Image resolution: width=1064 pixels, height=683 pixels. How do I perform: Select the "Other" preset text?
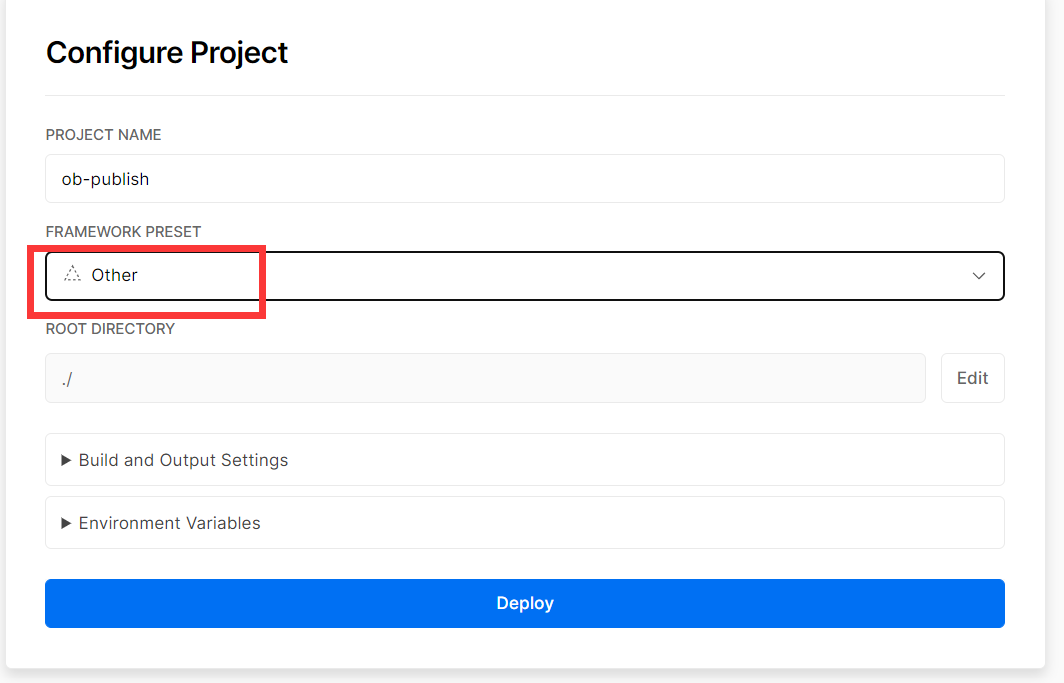(114, 275)
